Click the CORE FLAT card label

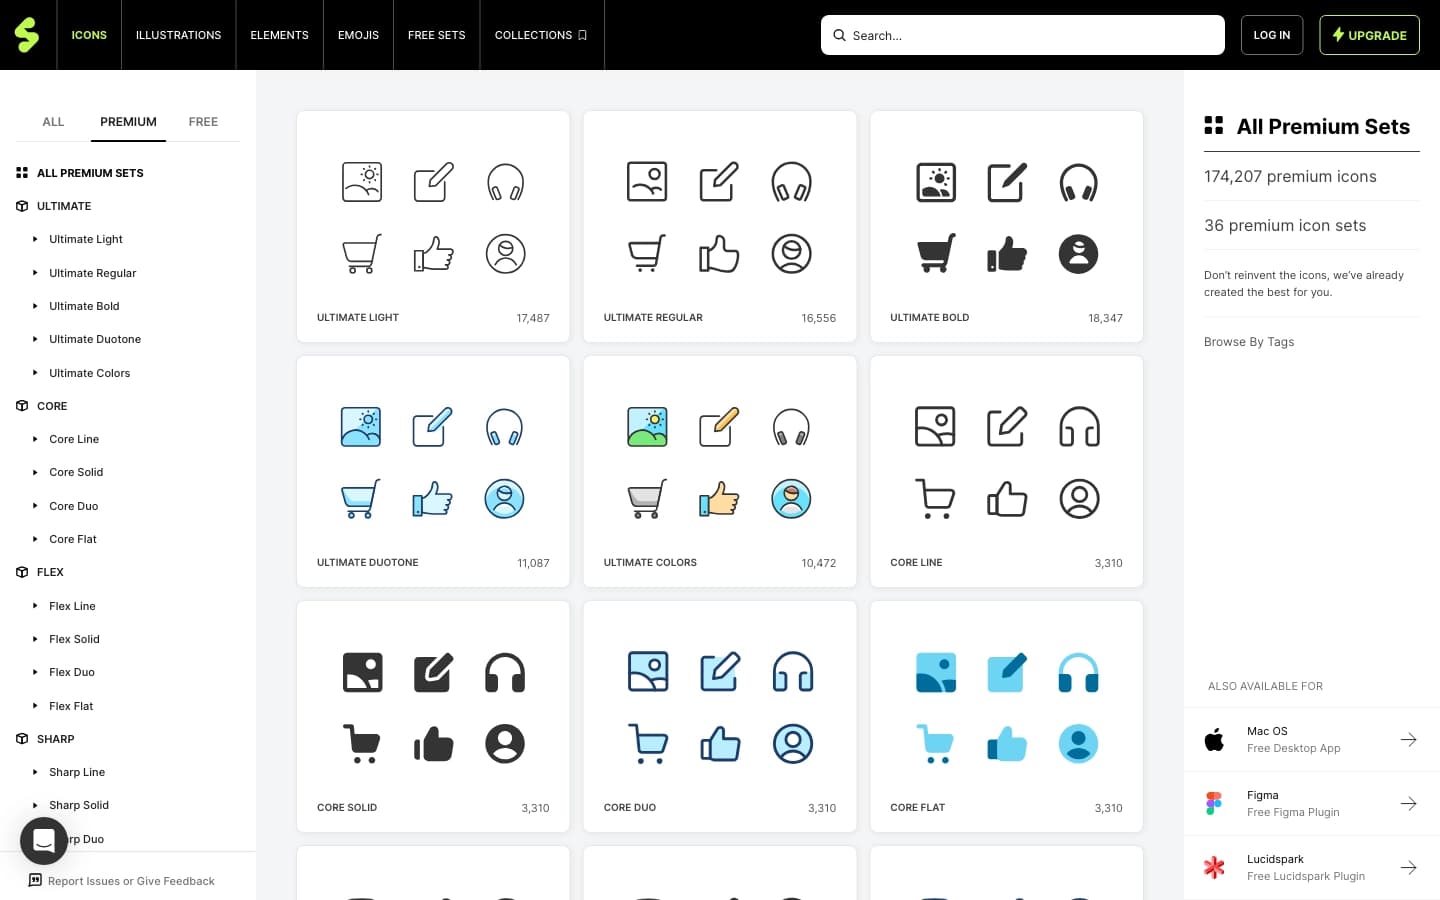point(917,808)
